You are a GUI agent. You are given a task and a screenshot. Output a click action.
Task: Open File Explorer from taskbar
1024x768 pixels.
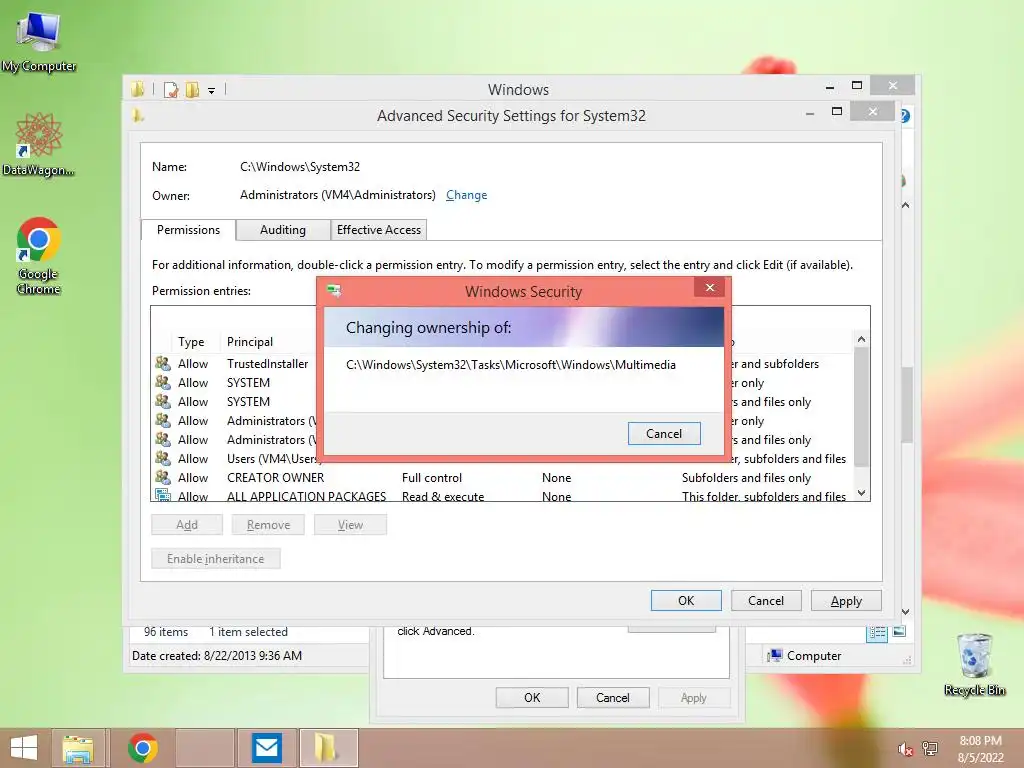[x=78, y=748]
